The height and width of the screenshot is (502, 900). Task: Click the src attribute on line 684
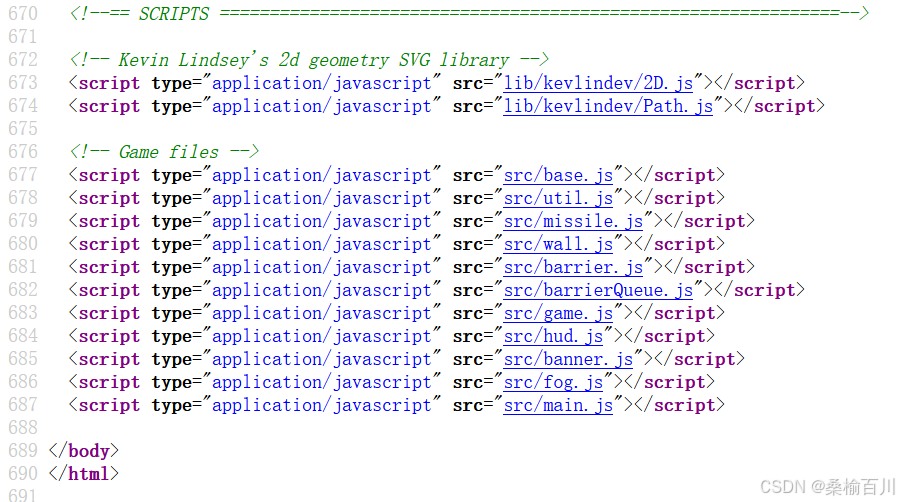(468, 336)
